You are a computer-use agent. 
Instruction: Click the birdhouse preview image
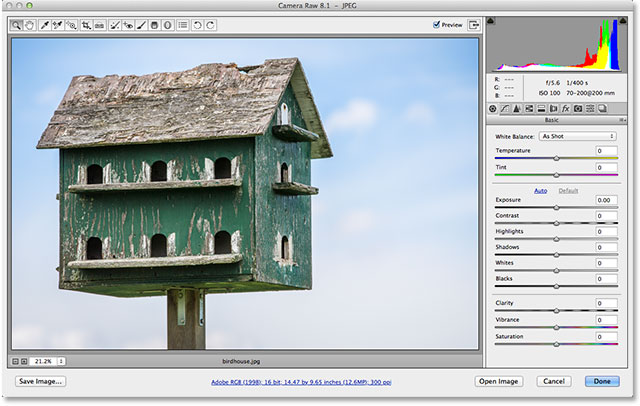245,194
